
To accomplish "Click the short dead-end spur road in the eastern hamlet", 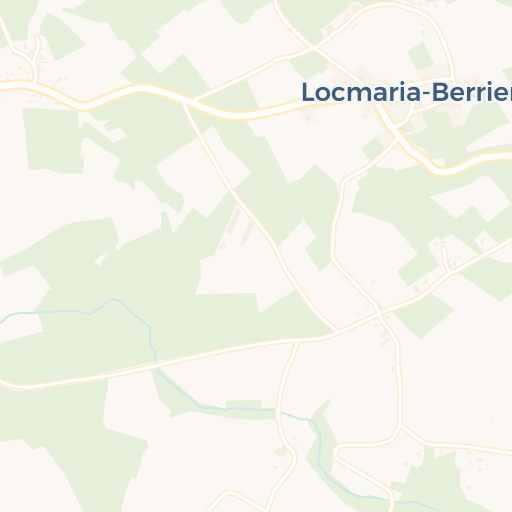I will click(x=446, y=258).
